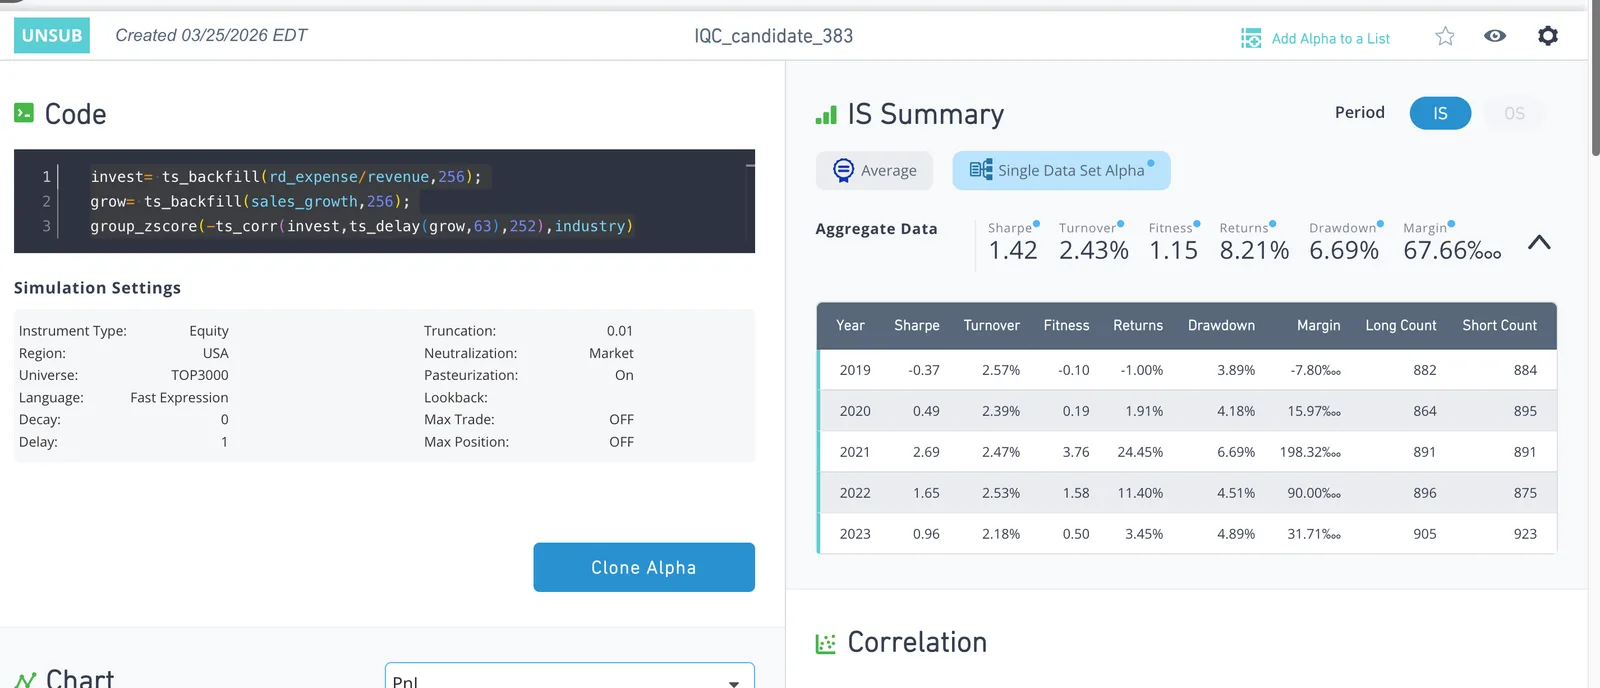Click code line 1 defining invest
1600x688 pixels.
tap(286, 176)
